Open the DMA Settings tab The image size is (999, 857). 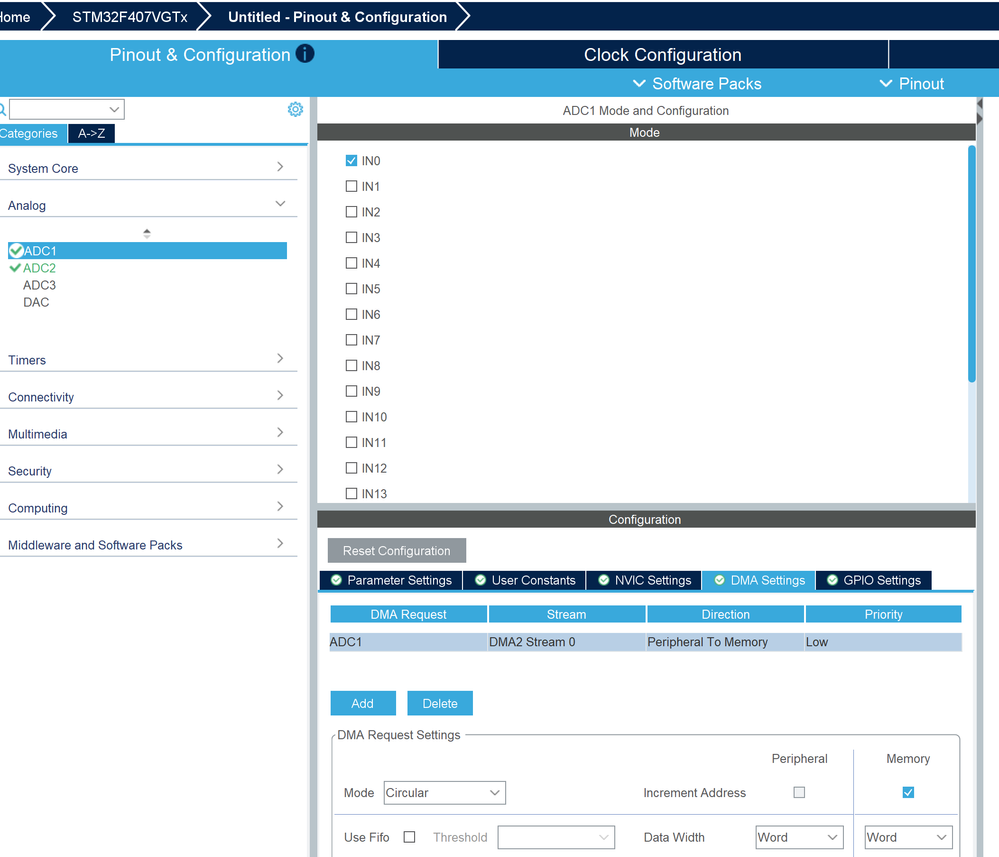point(759,580)
